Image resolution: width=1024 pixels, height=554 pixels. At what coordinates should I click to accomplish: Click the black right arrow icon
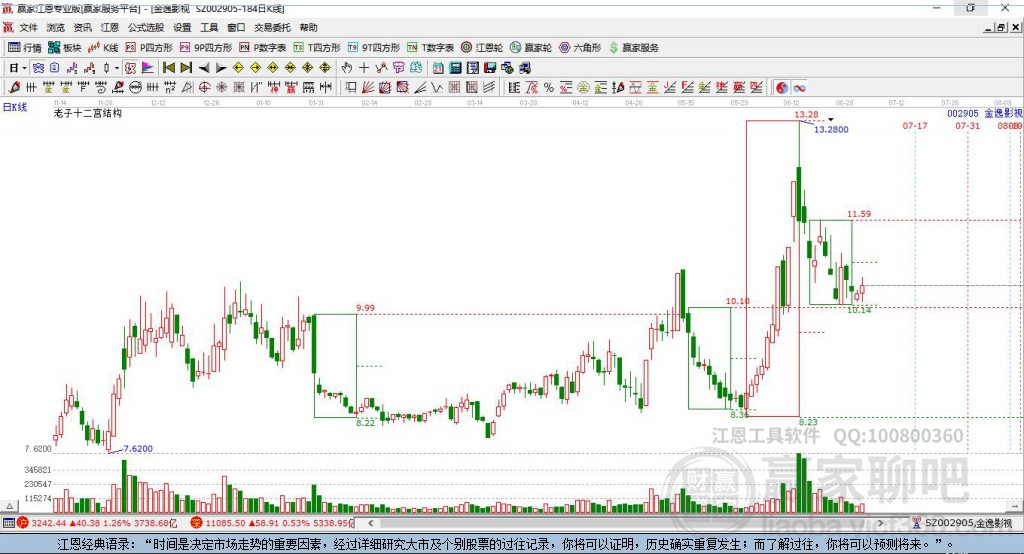pos(221,68)
